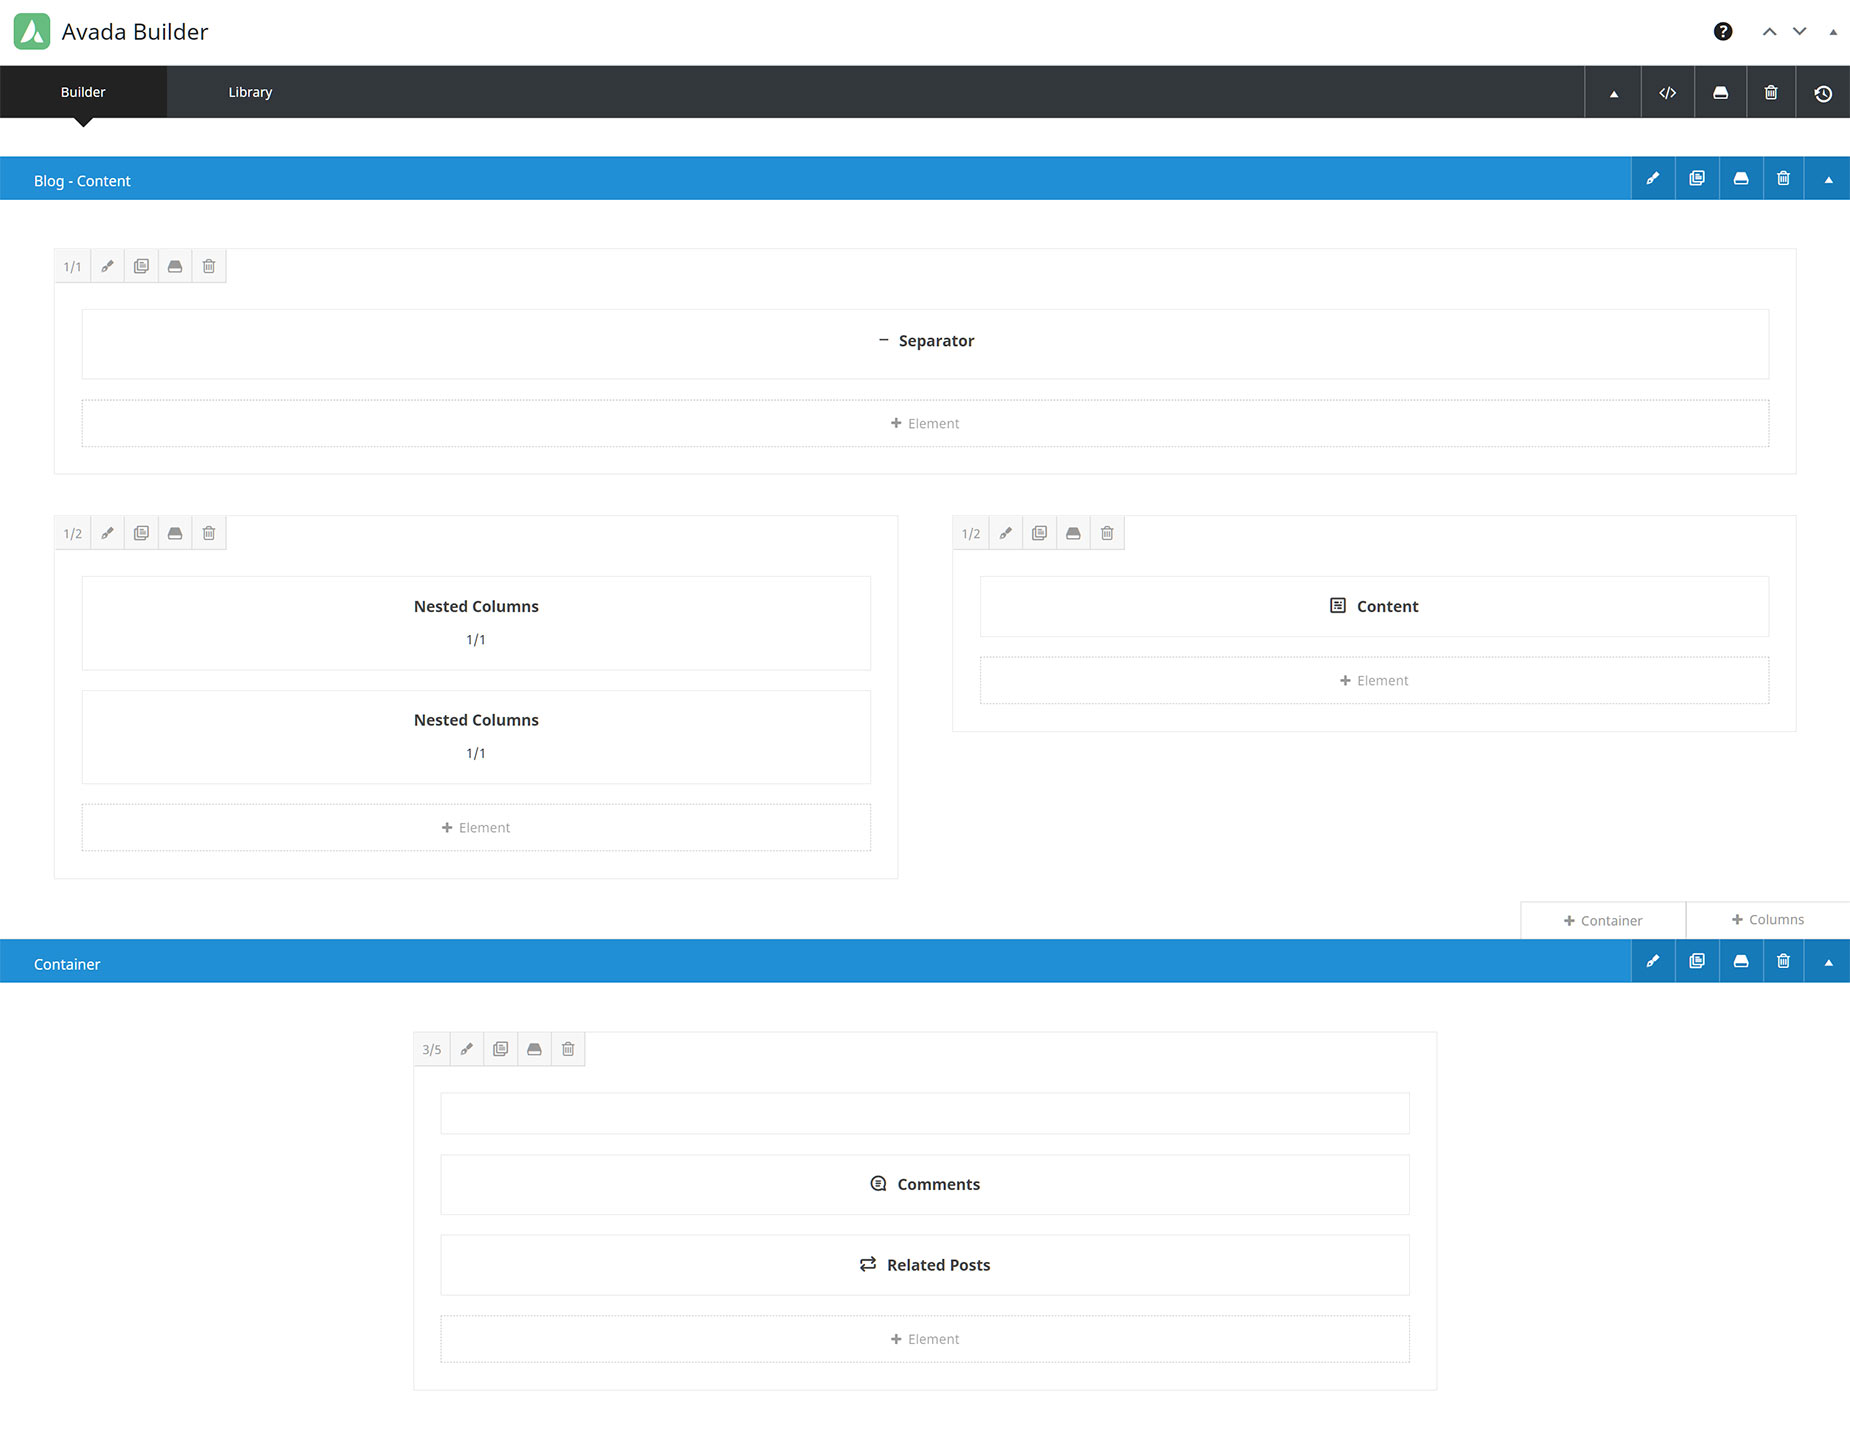Add Element below the Separator
This screenshot has width=1850, height=1447.
925,423
